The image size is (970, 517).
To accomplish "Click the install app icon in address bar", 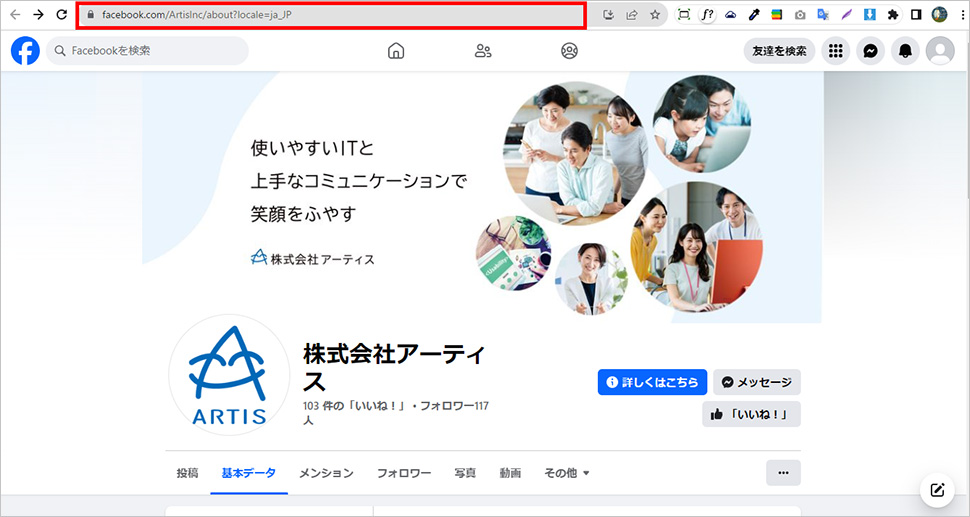I will (x=608, y=15).
